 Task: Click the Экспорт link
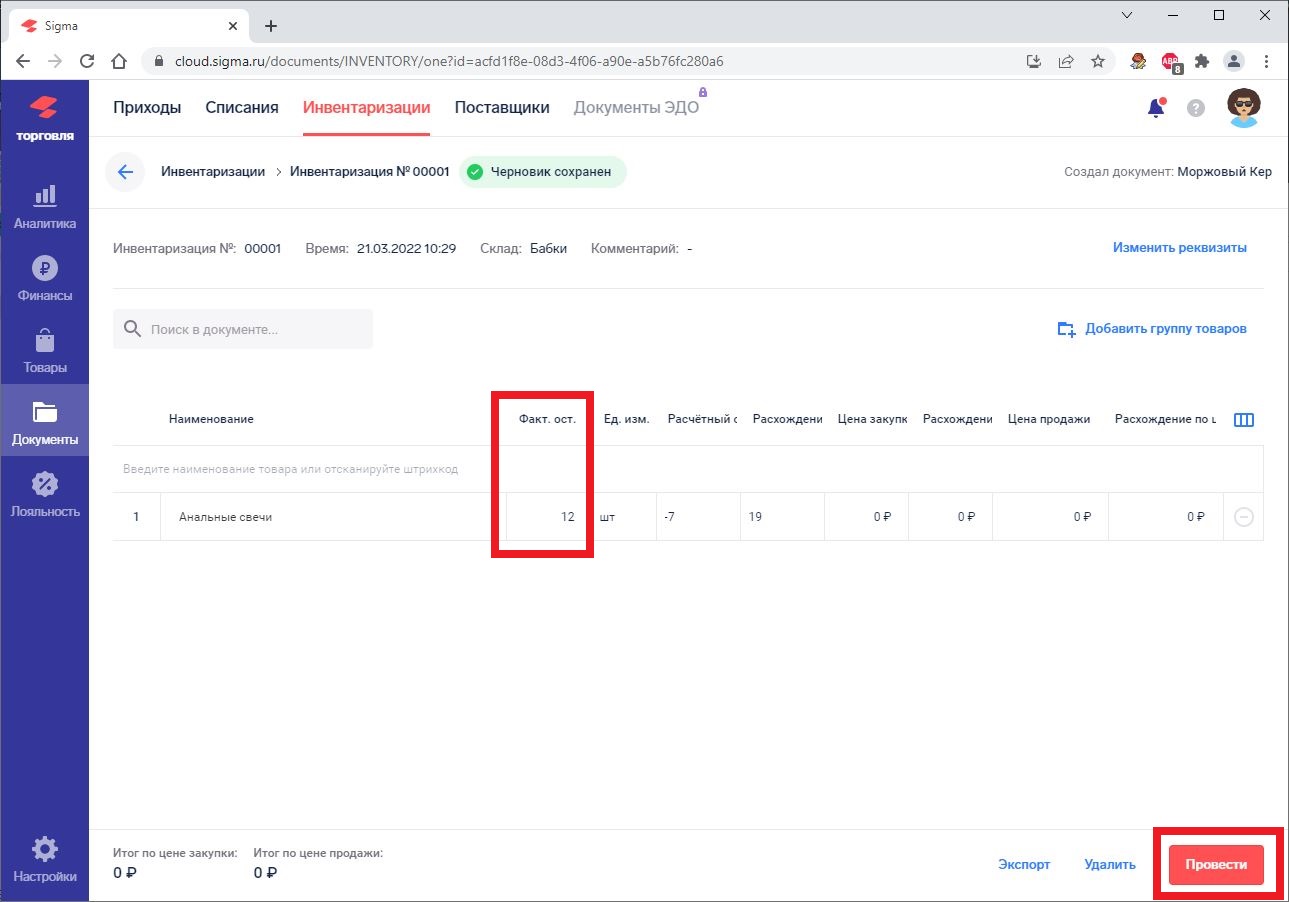click(x=1024, y=865)
